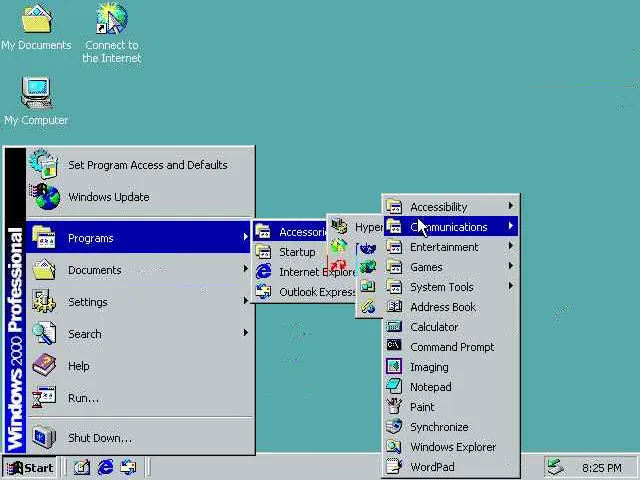Expand the Programs submenu arrow

click(x=245, y=237)
